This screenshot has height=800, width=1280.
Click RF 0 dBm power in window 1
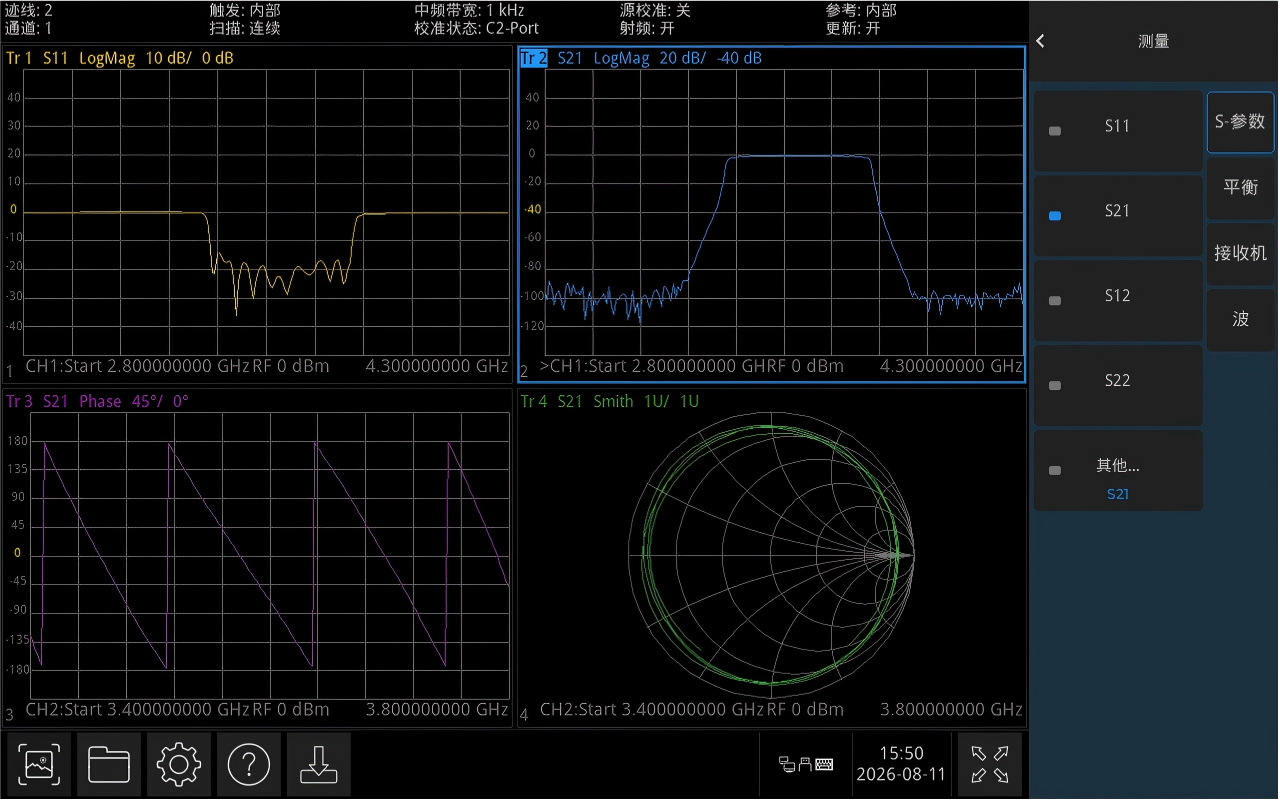pyautogui.click(x=291, y=366)
